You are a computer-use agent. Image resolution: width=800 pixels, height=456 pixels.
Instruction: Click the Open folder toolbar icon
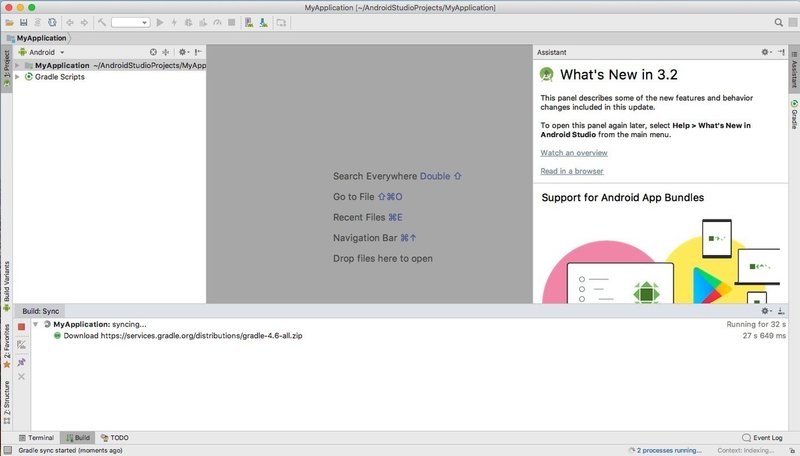(x=9, y=22)
